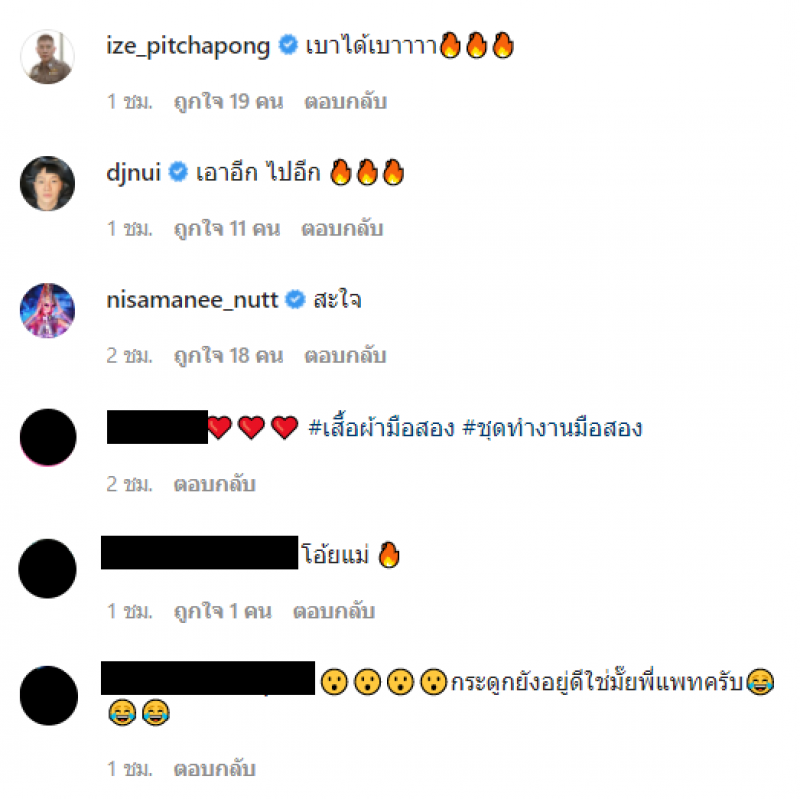800x799 pixels.
Task: Reply to the กระดูกยังอยู่ดี comment
Action: (214, 769)
